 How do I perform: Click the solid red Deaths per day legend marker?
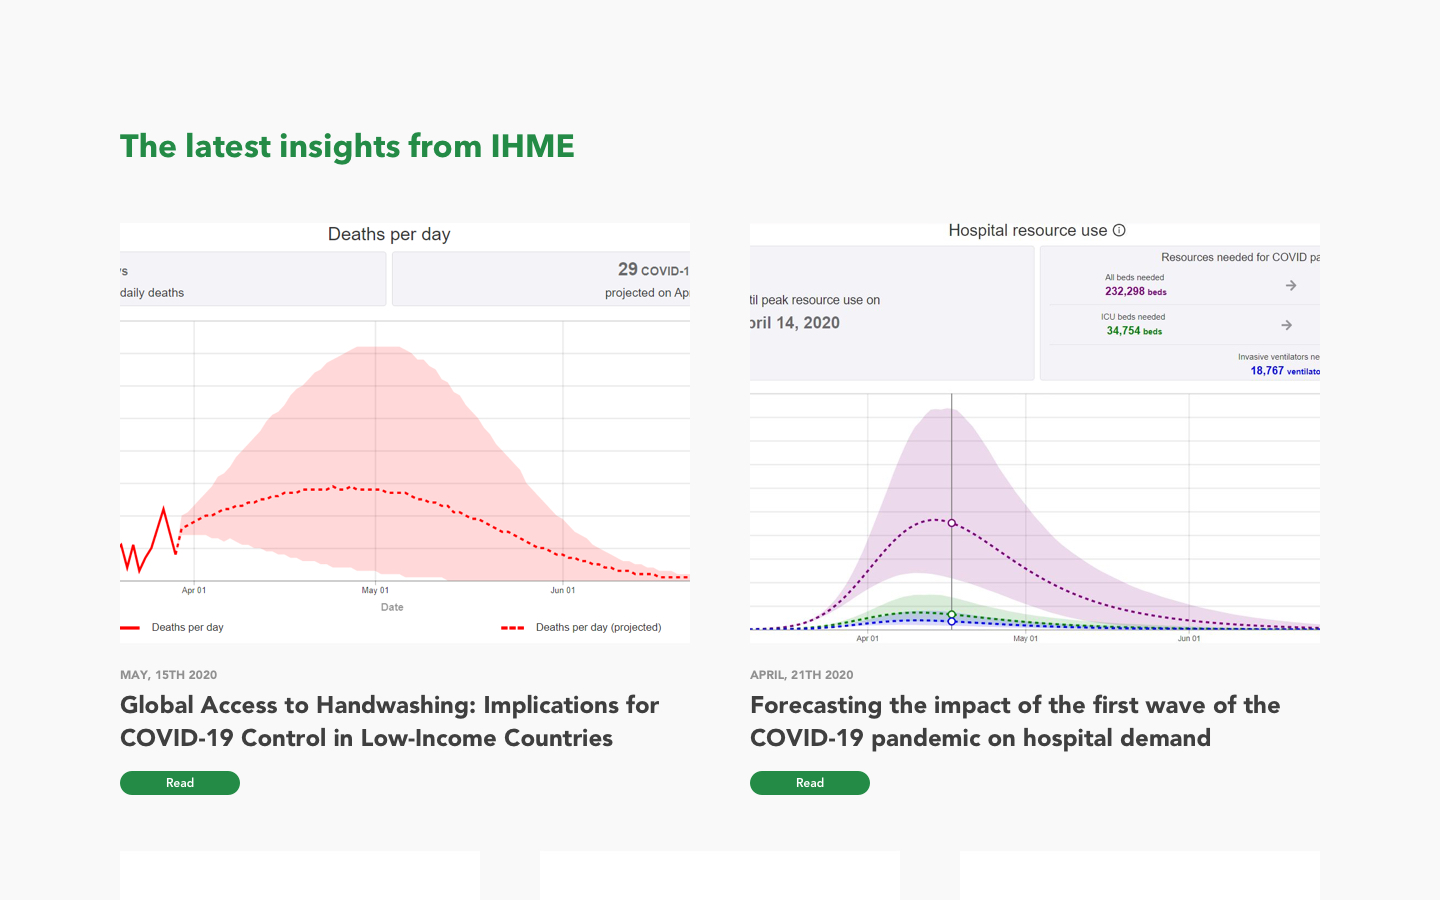(132, 627)
